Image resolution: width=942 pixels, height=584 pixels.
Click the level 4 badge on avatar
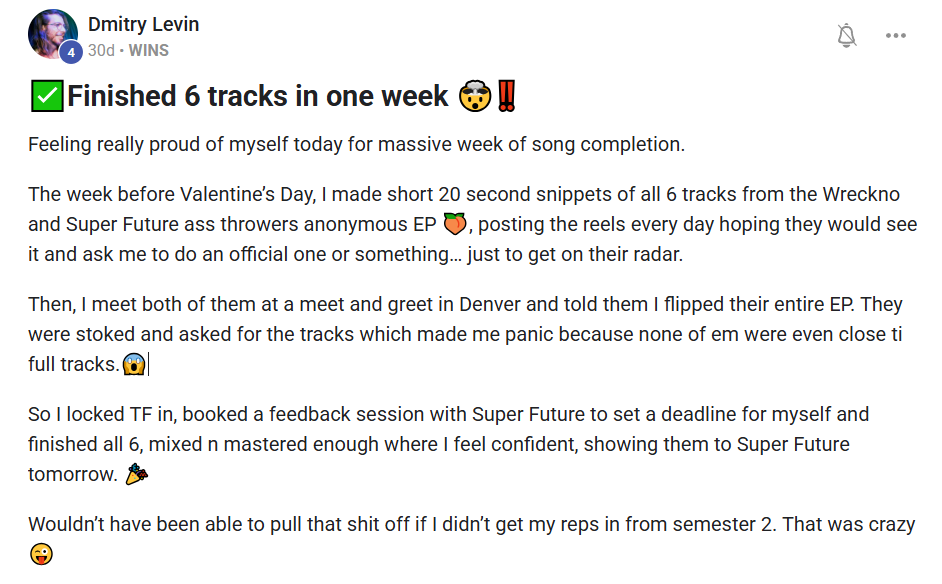click(70, 53)
